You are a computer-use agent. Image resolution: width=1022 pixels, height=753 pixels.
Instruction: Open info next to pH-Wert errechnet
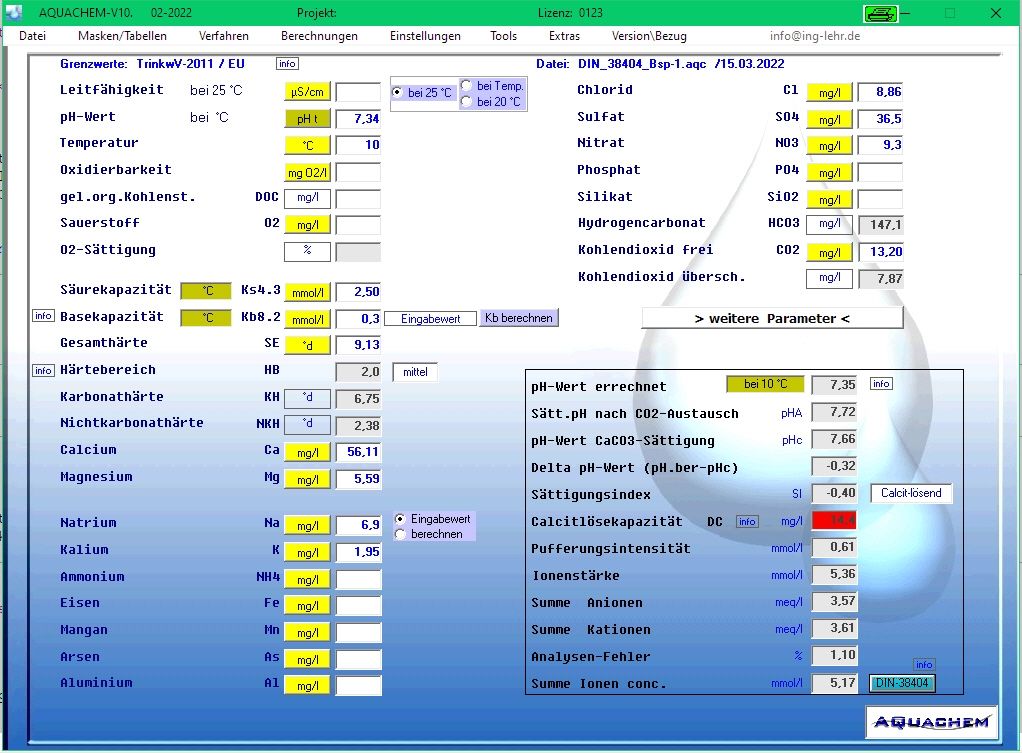[x=881, y=384]
